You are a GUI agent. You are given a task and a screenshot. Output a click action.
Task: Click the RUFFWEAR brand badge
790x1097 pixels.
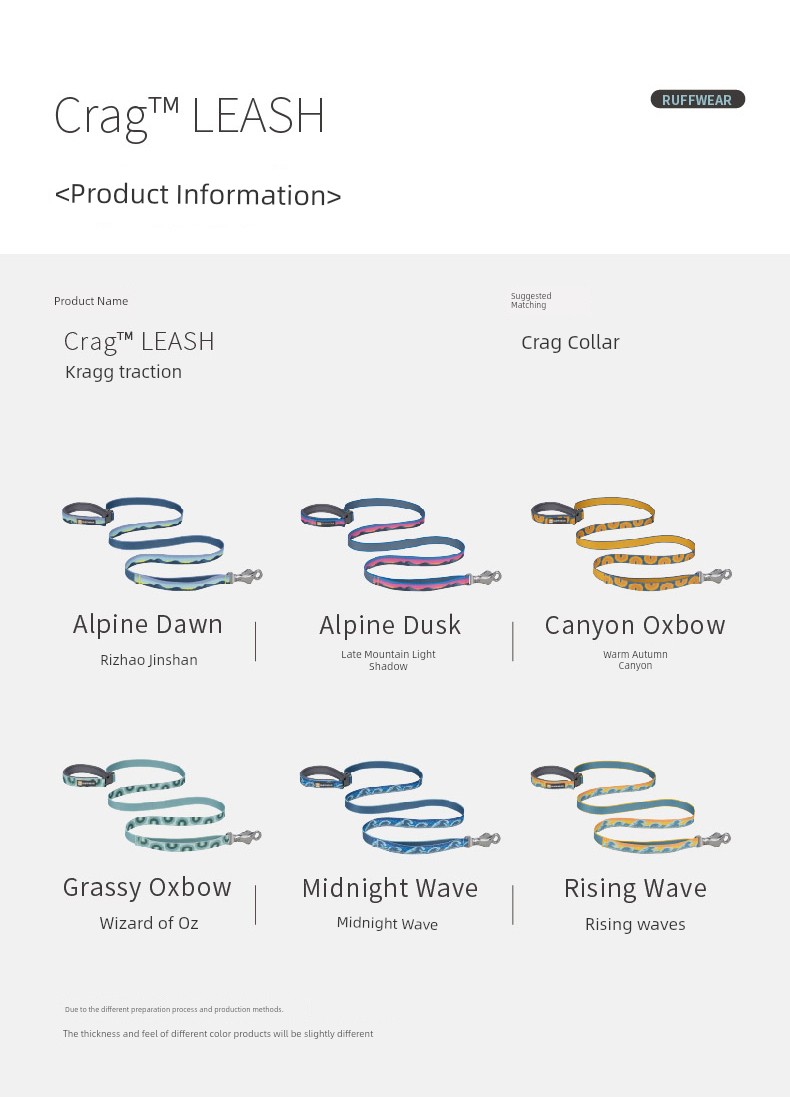point(698,99)
